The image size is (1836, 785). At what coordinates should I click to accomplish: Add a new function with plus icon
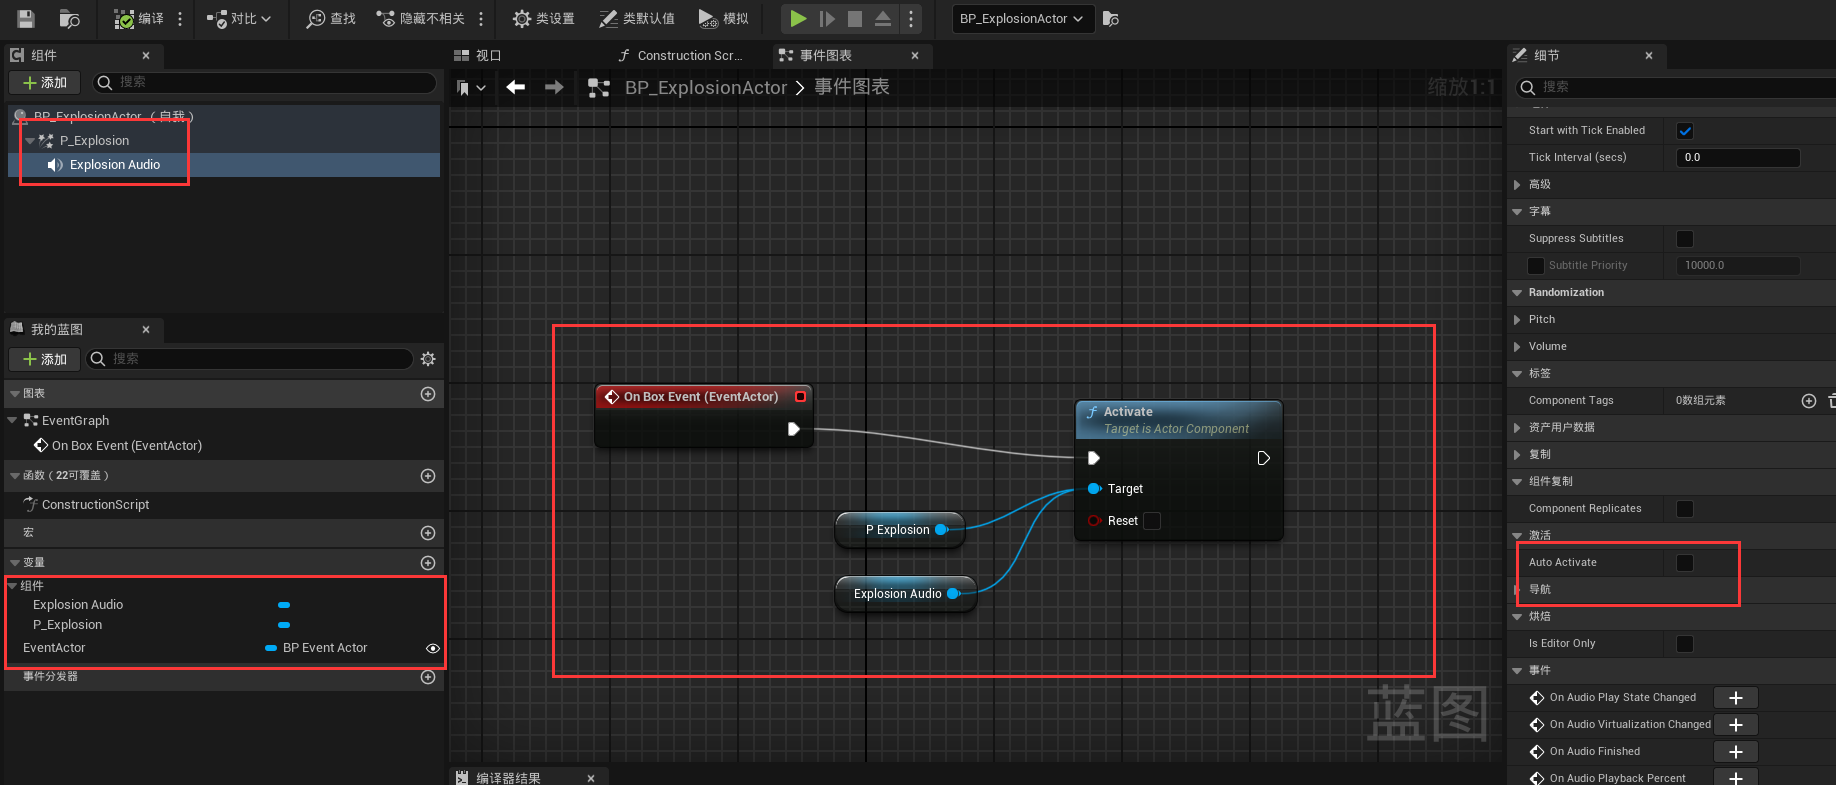coord(428,476)
